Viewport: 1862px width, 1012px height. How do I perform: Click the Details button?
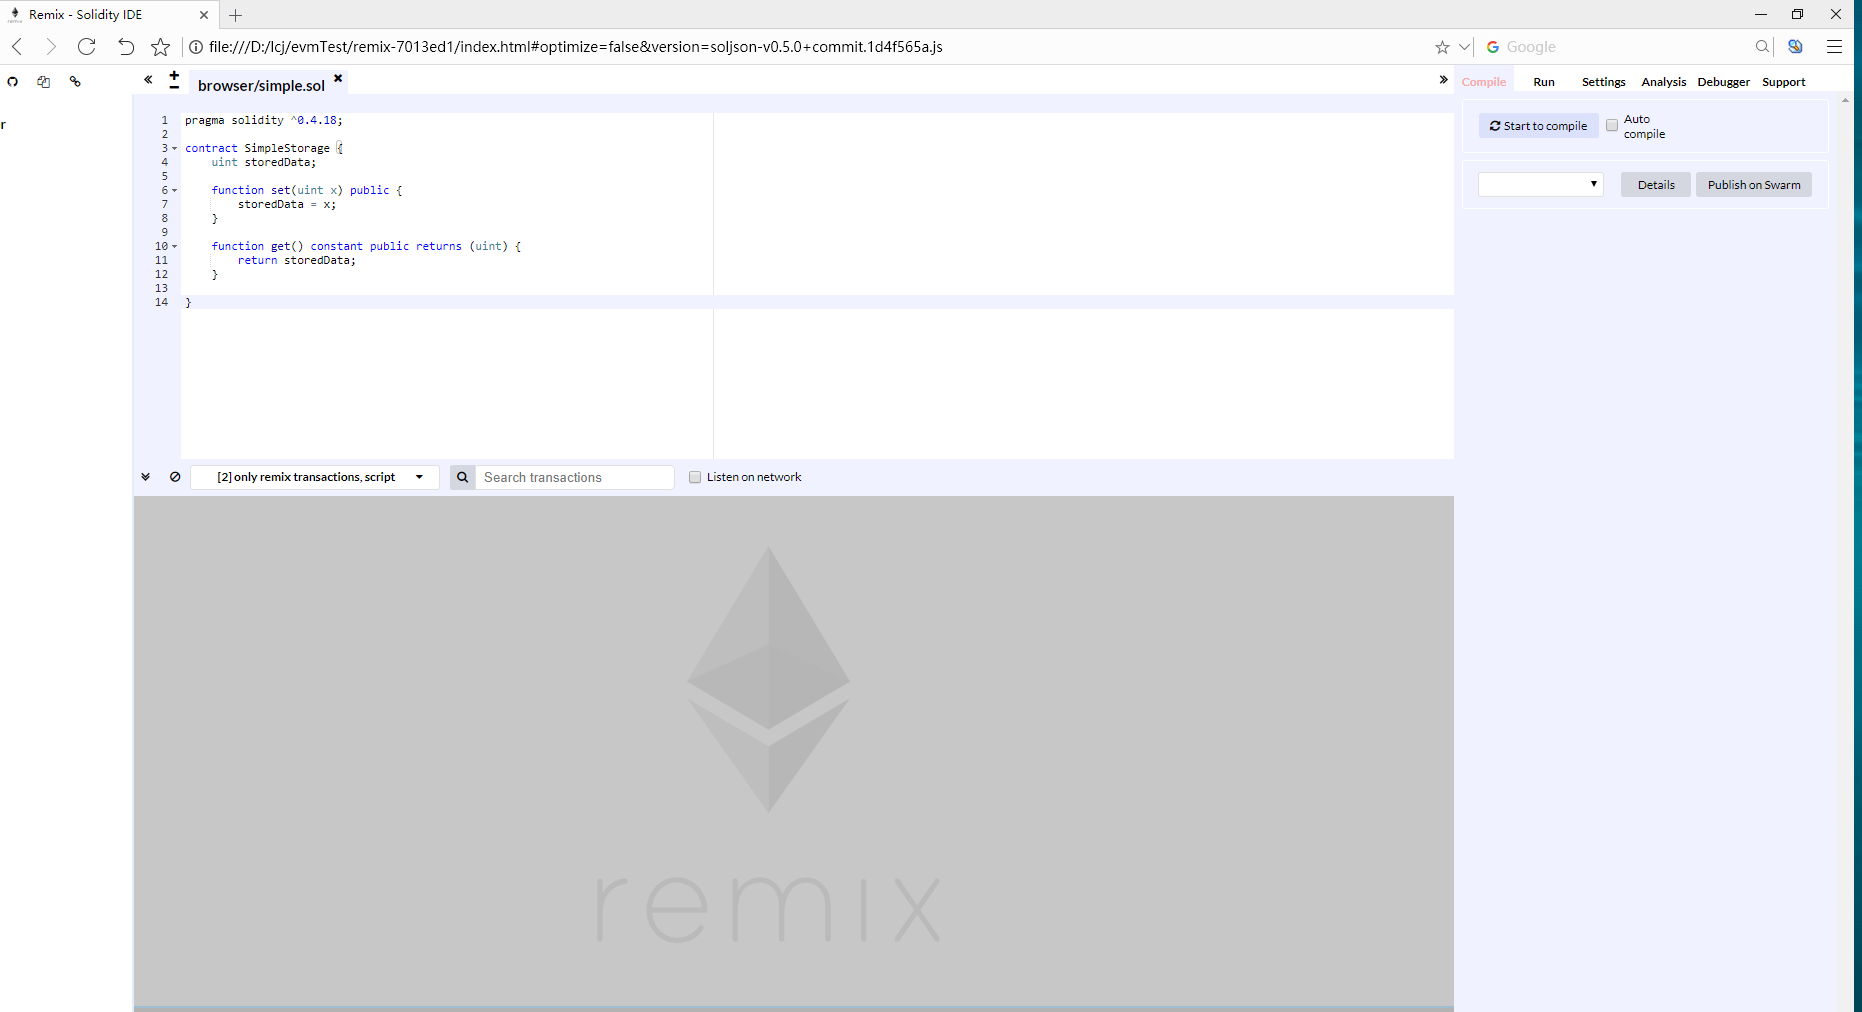point(1655,185)
